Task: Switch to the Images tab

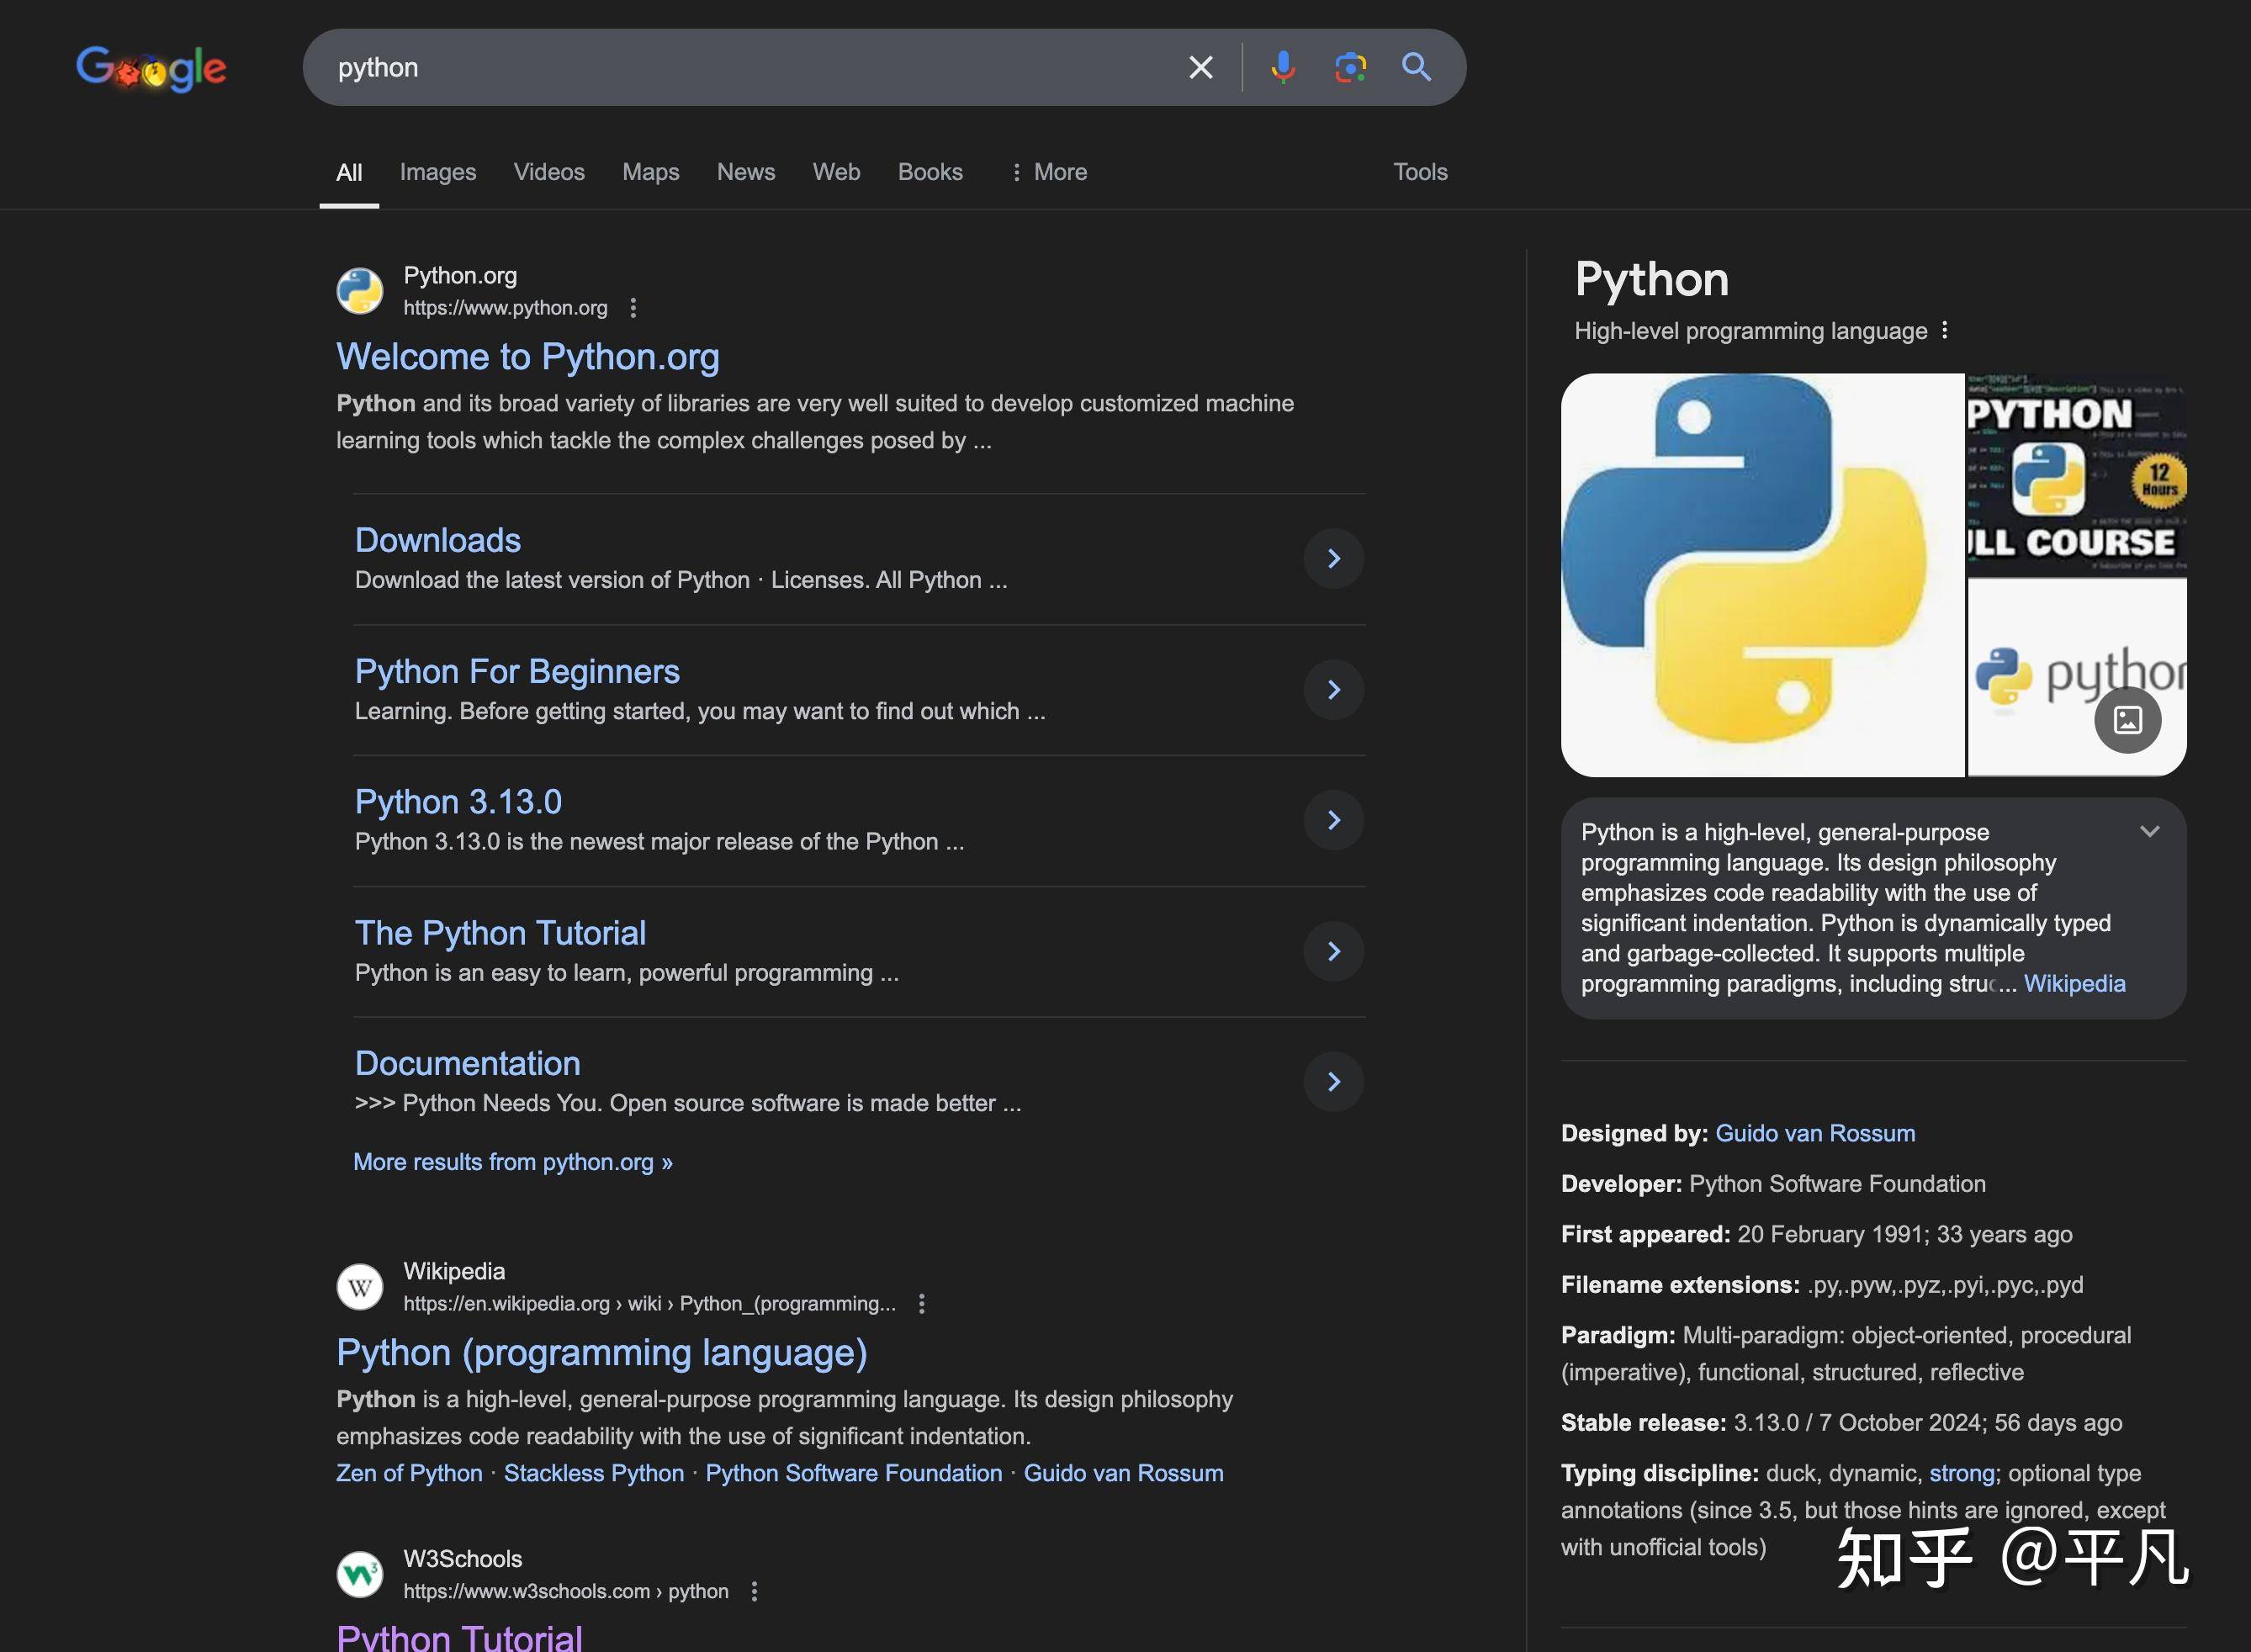Action: tap(438, 172)
